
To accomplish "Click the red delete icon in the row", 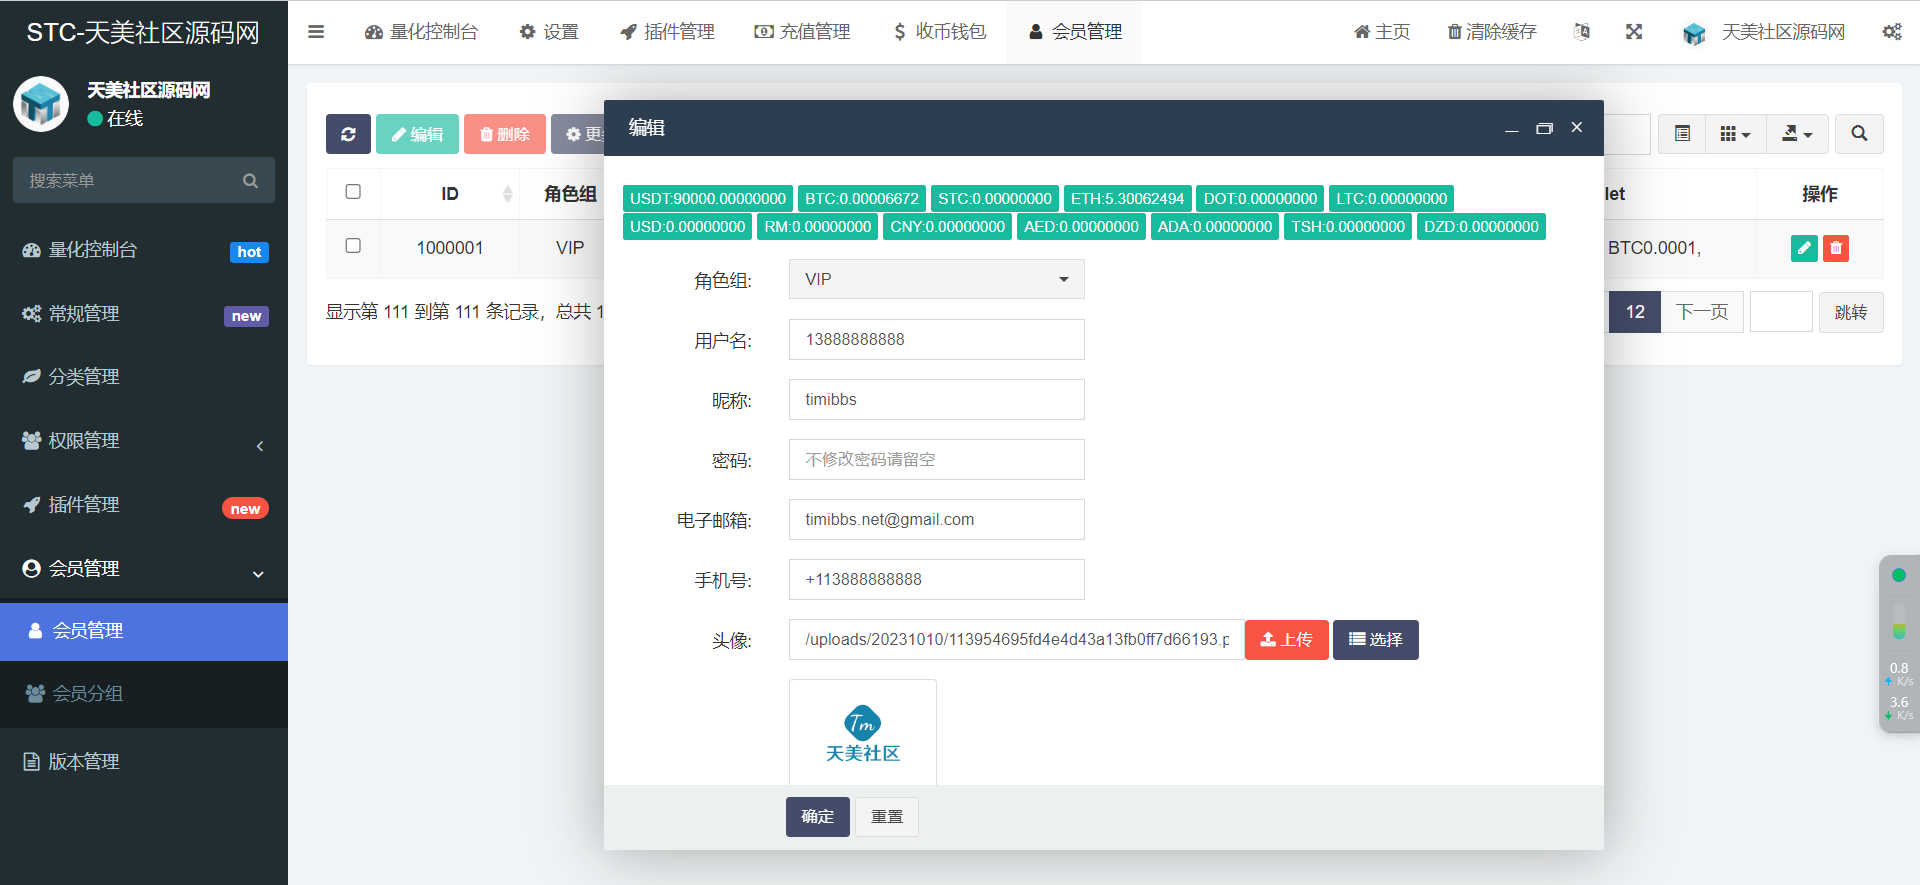I will 1836,248.
